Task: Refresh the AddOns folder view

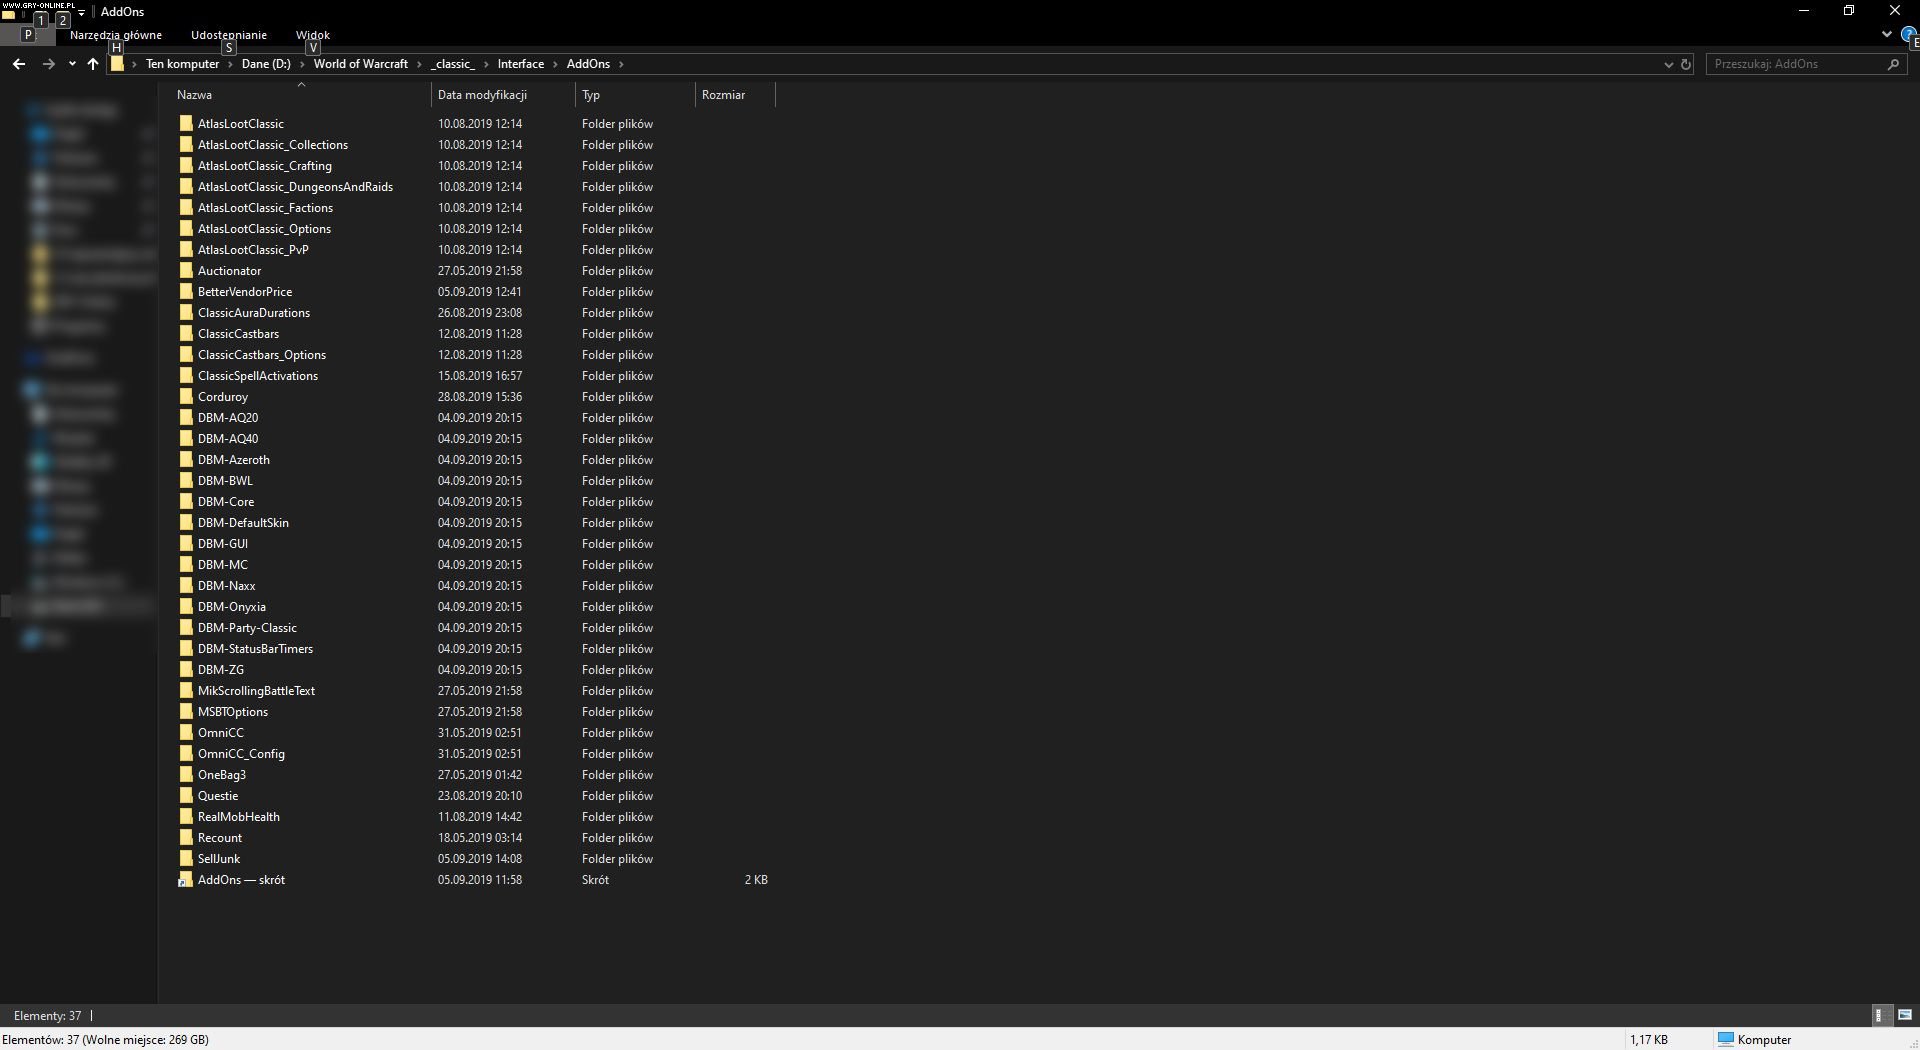Action: (1686, 64)
